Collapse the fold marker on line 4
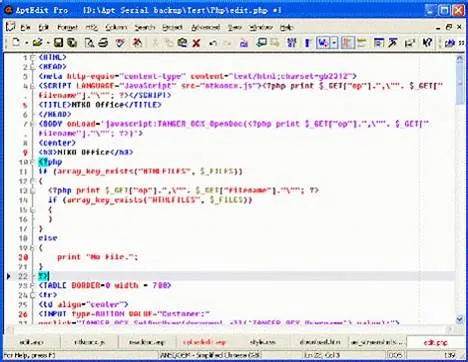This screenshot has width=468, height=362. point(32,86)
